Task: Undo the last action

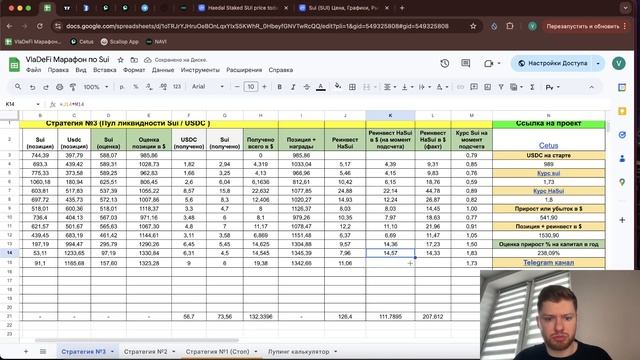Action: coord(32,87)
